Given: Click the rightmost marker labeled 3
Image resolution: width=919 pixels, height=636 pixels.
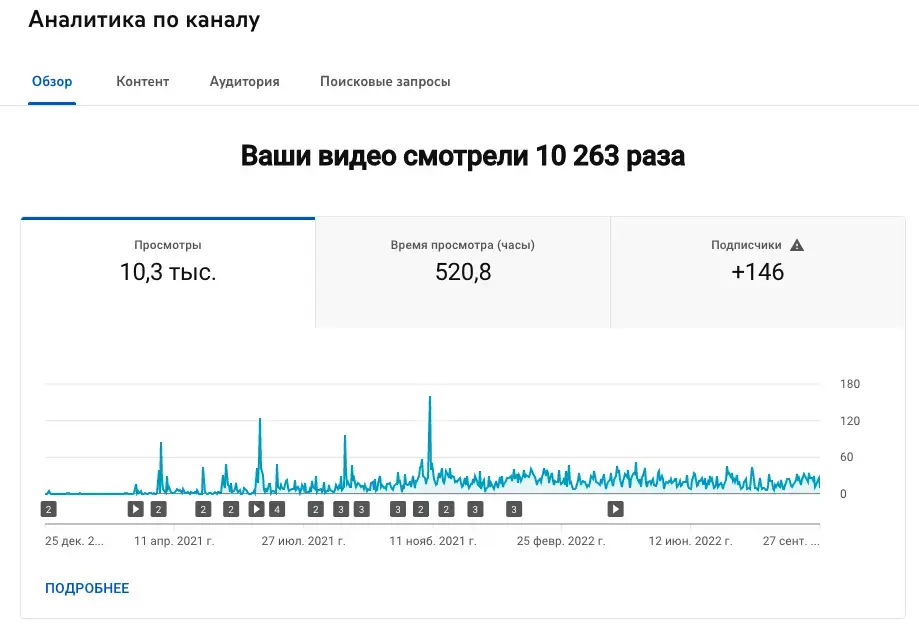Looking at the screenshot, I should click(x=514, y=509).
